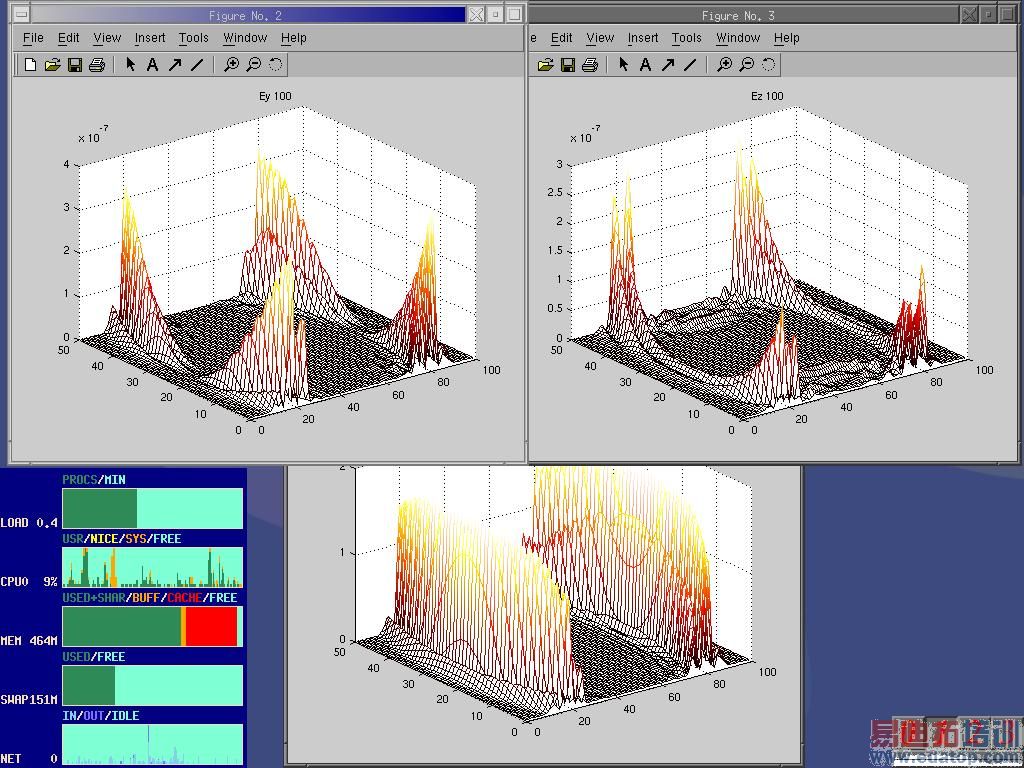Click Save icon in Figure 2 toolbar

(x=75, y=65)
